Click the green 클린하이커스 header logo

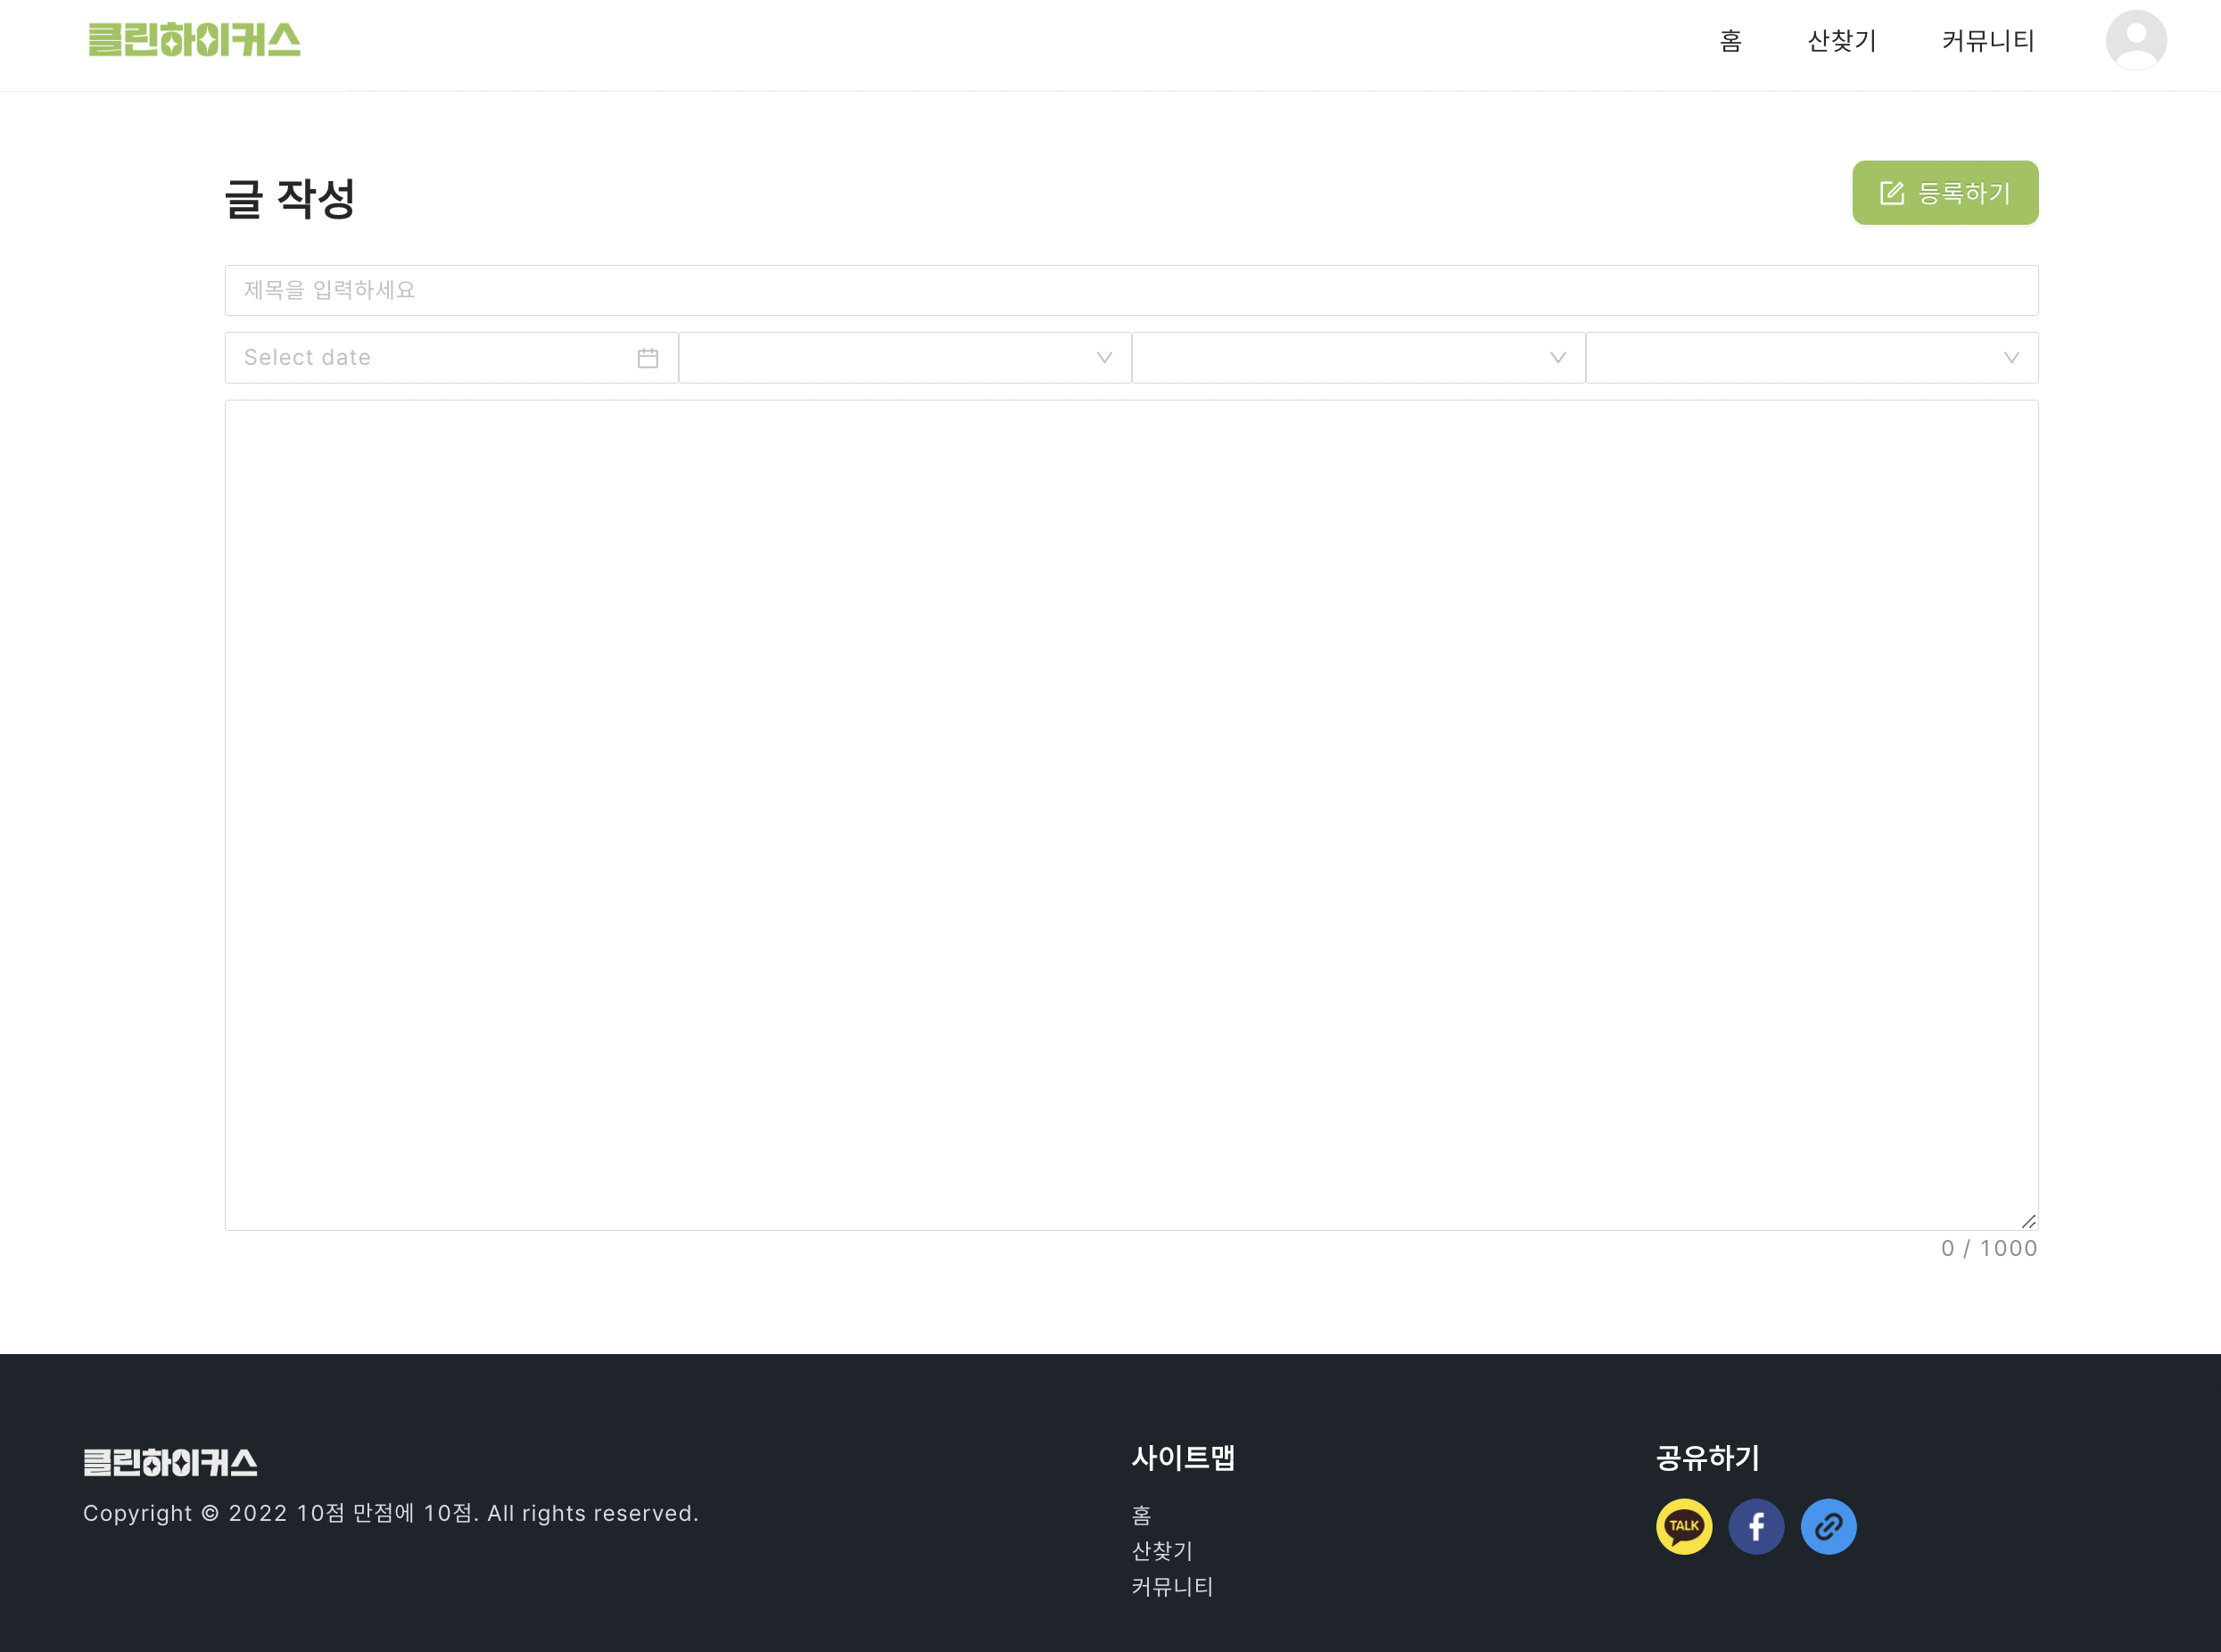pyautogui.click(x=194, y=40)
